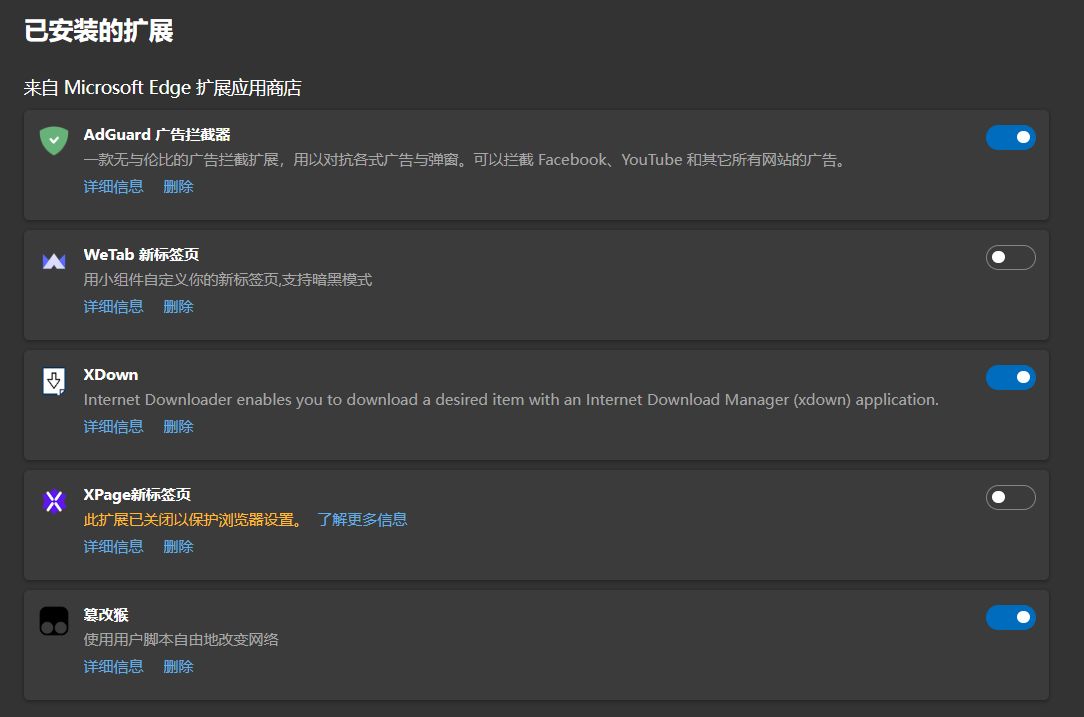The image size is (1084, 717).
Task: Click the 篡改猴 Tampermonkey icon
Action: pos(54,621)
